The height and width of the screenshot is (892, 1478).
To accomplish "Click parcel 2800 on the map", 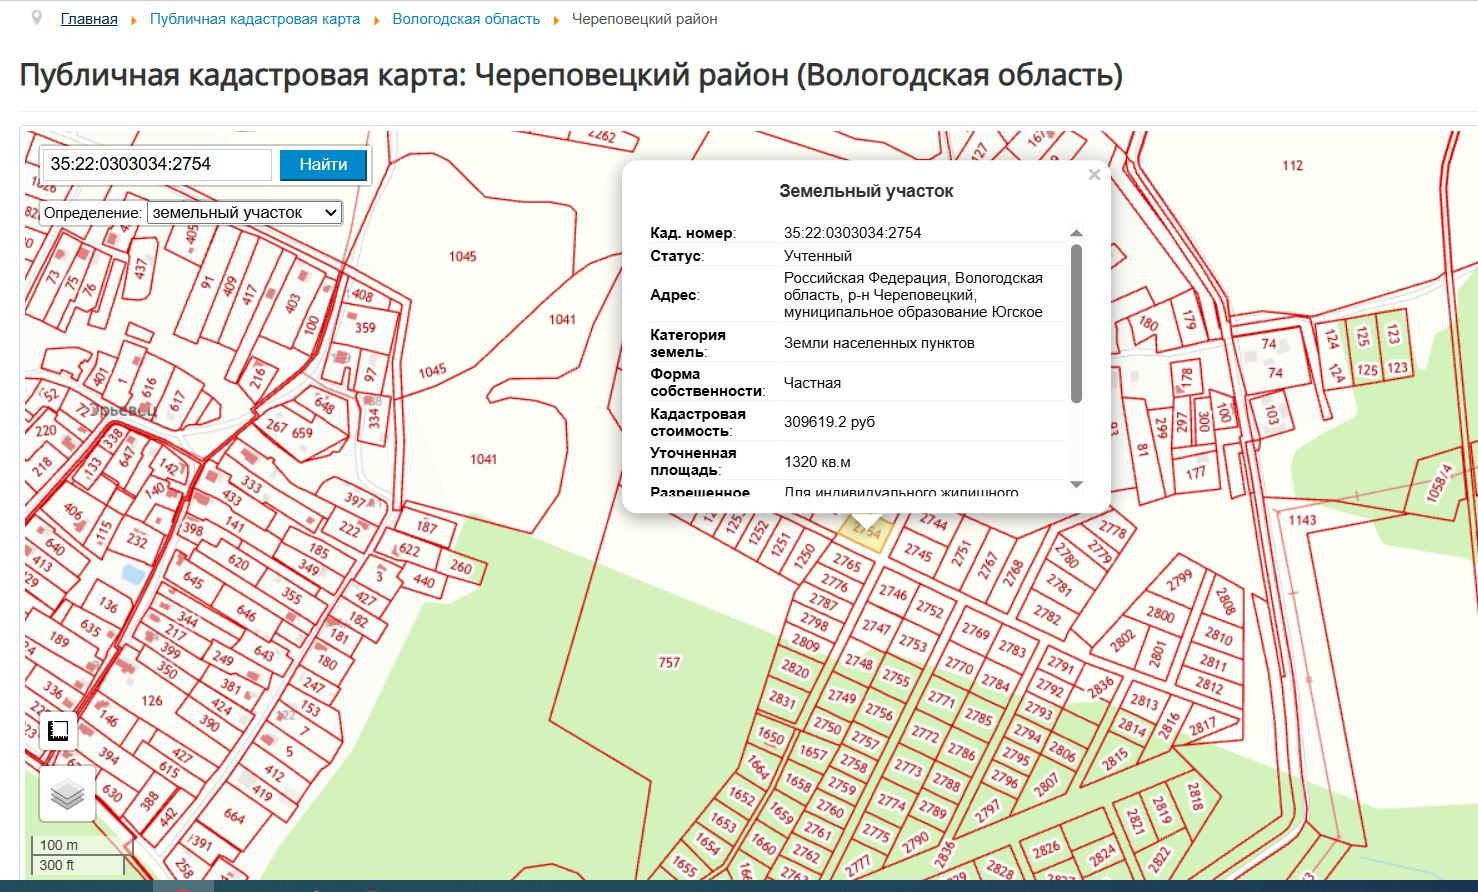I will (x=1160, y=614).
